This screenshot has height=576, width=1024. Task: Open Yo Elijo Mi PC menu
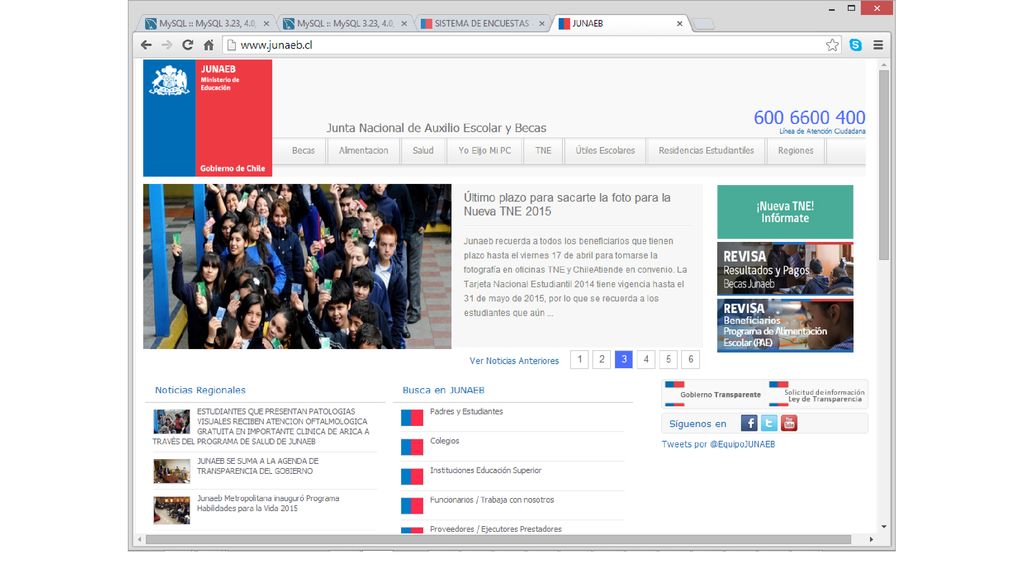tap(485, 150)
